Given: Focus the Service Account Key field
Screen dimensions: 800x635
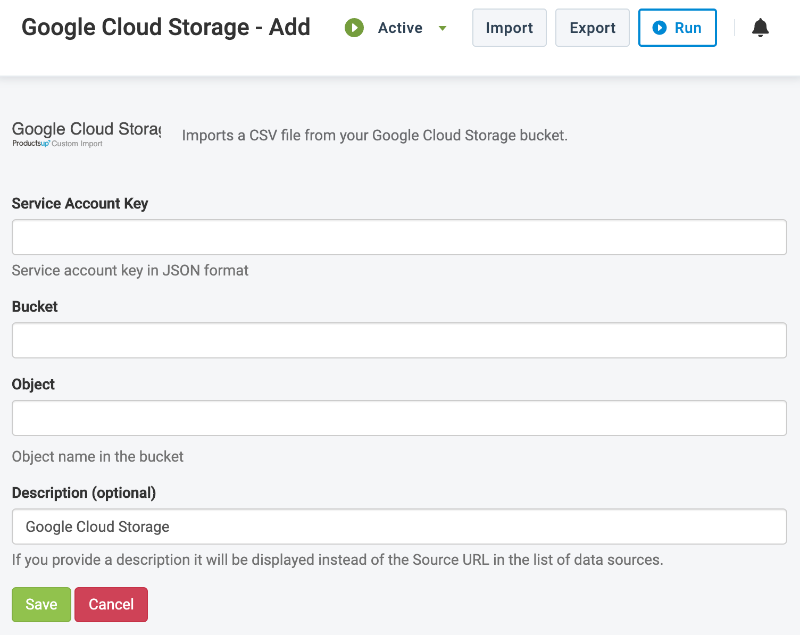Looking at the screenshot, I should pyautogui.click(x=399, y=237).
